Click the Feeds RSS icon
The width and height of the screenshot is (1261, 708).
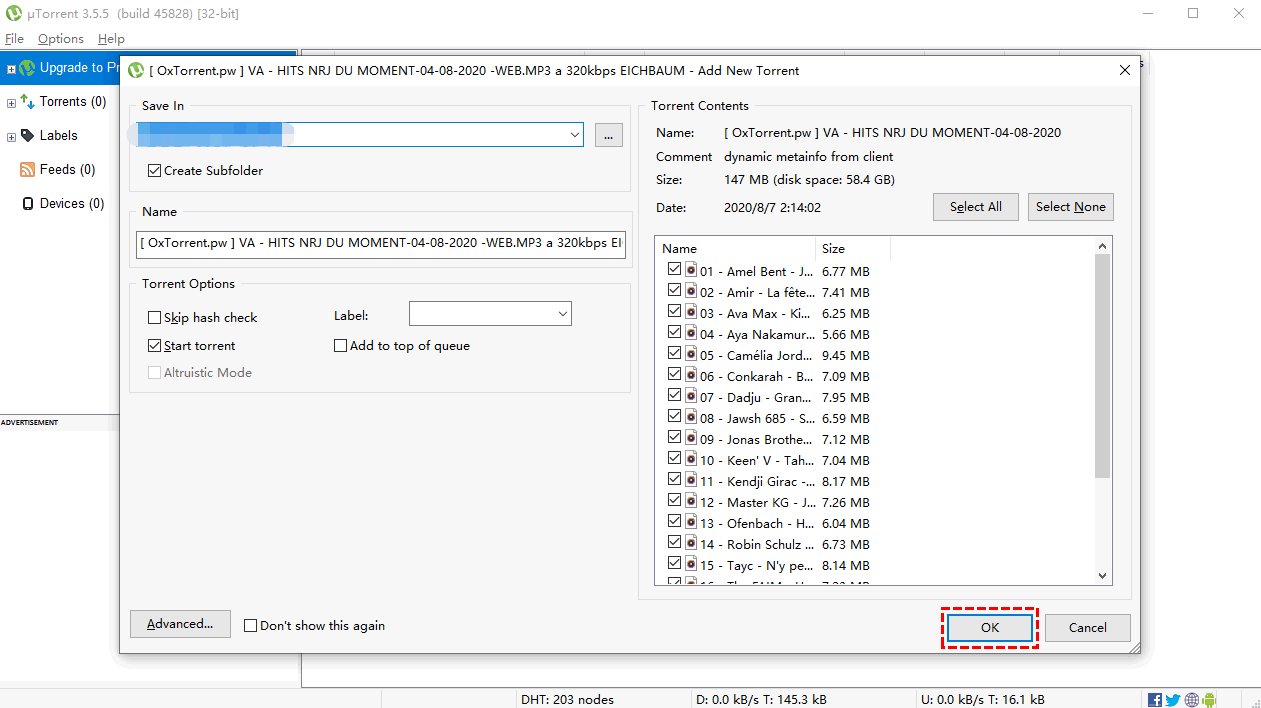point(27,170)
